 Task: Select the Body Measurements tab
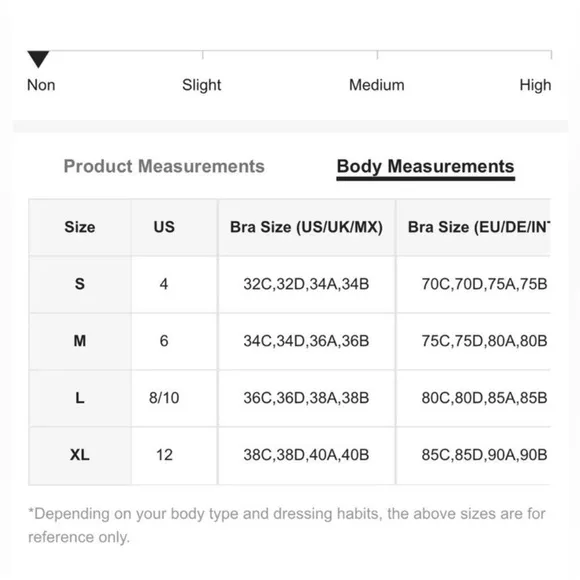click(x=425, y=167)
